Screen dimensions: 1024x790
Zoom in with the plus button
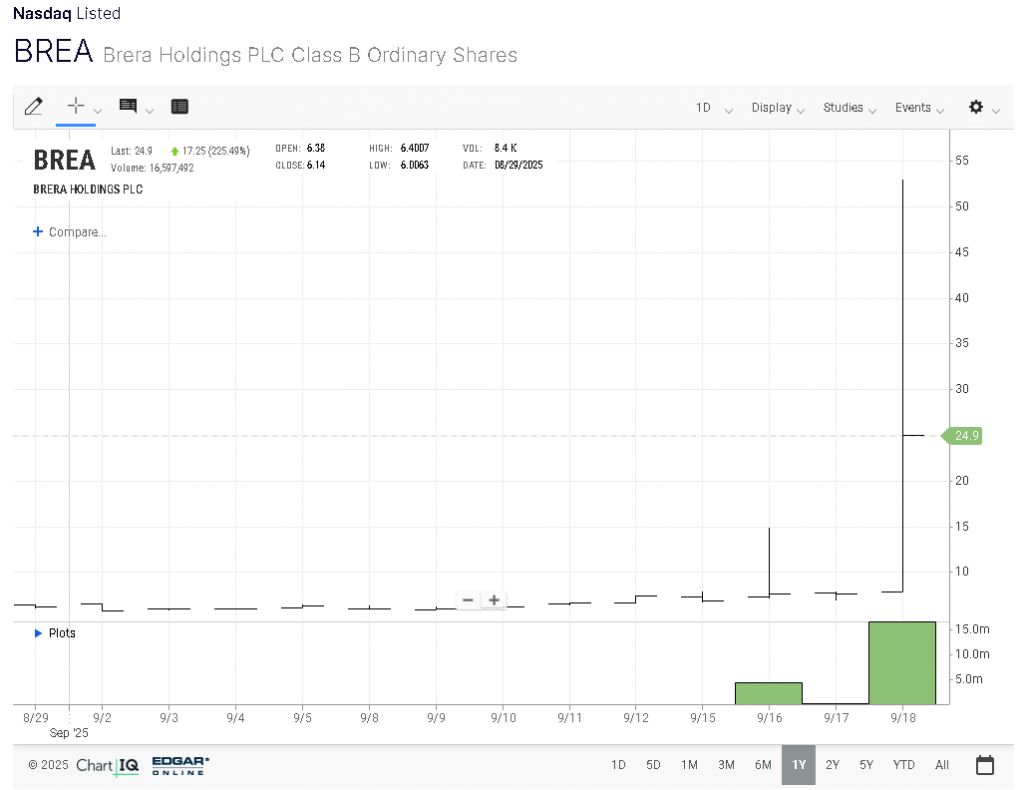(494, 600)
